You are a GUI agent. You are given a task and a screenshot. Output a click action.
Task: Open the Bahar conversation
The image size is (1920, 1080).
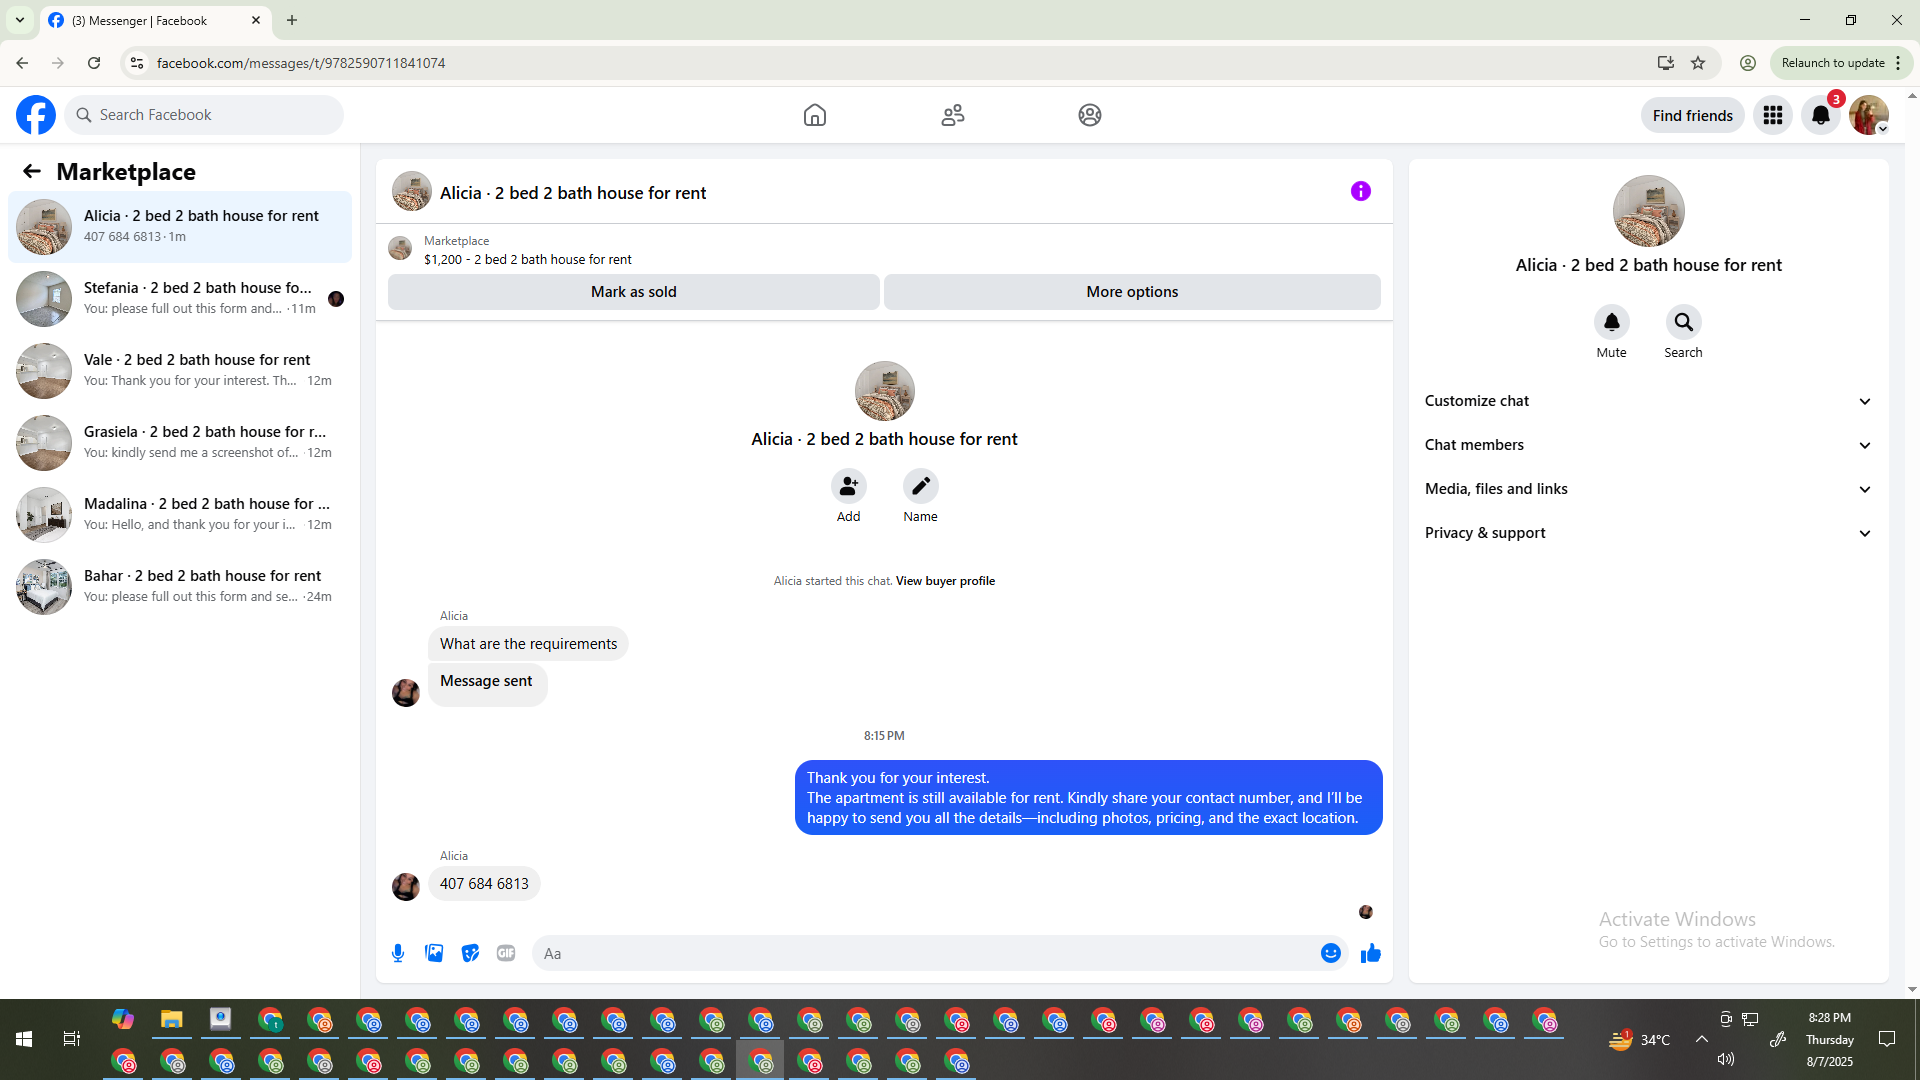click(x=180, y=587)
